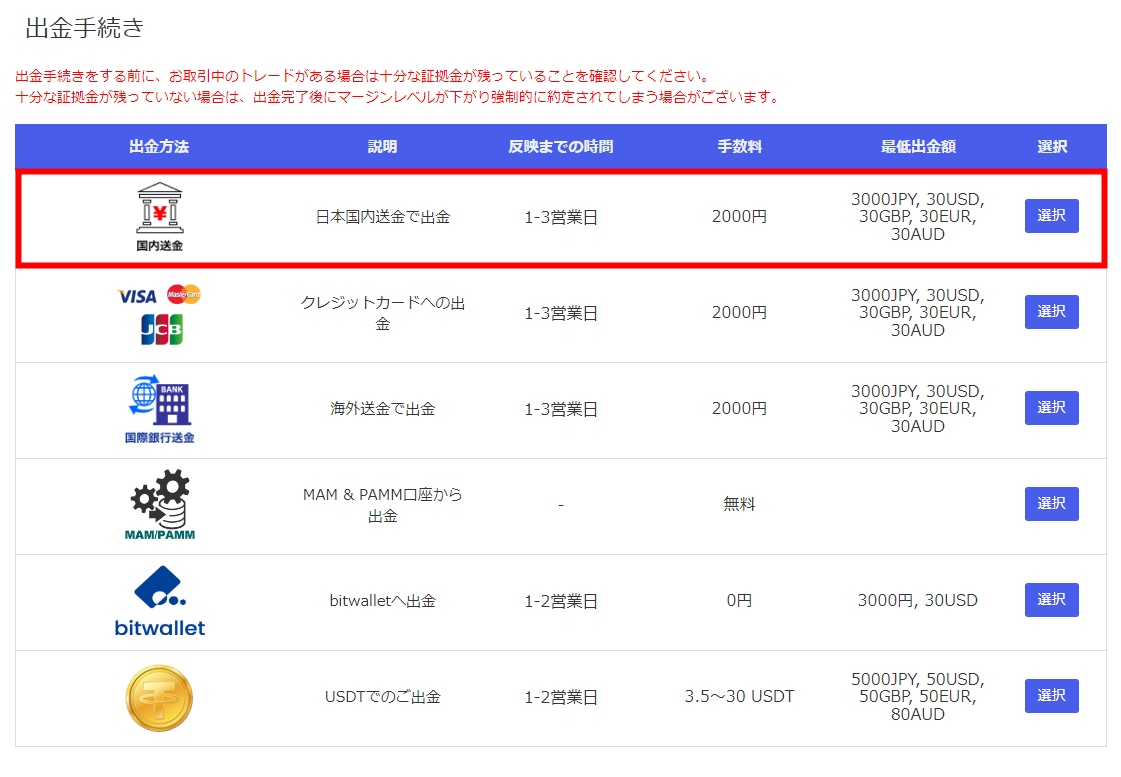Click 1-3営業日 in the overseas transfer row

(560, 409)
